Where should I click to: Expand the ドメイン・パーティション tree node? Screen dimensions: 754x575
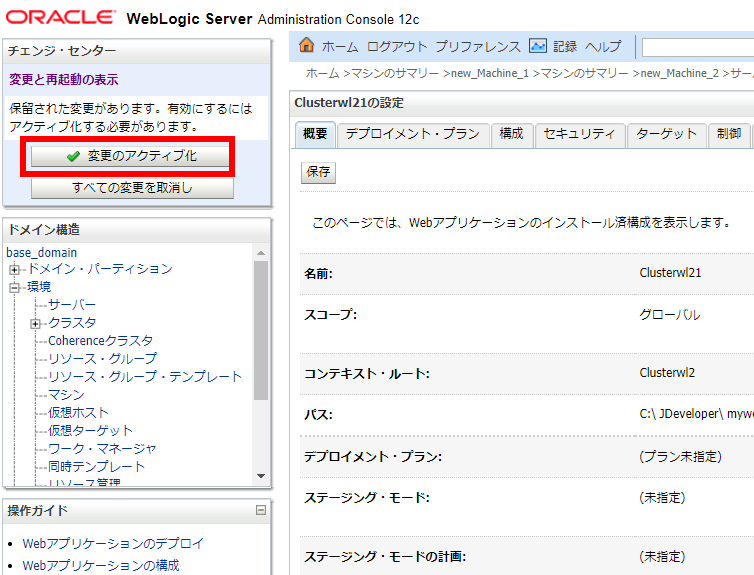[15, 269]
